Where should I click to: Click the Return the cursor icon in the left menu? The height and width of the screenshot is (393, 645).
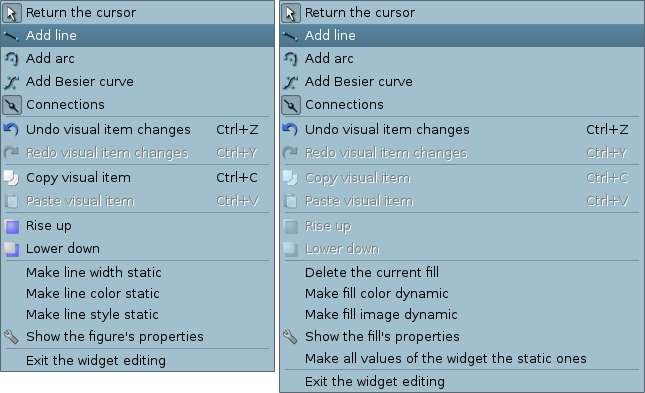pos(12,13)
